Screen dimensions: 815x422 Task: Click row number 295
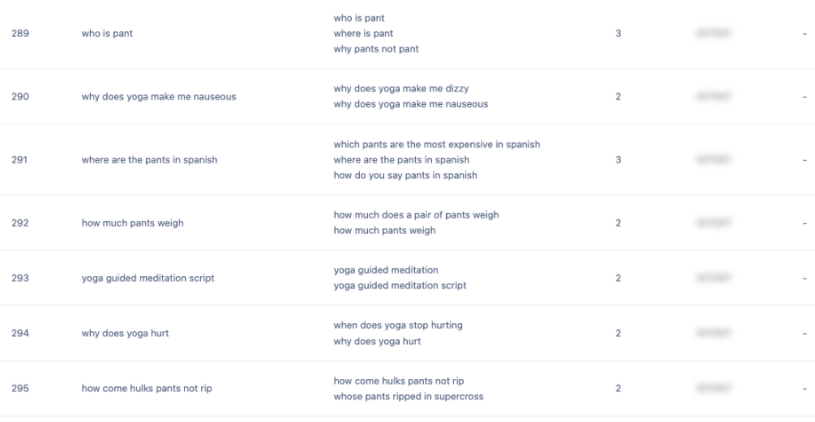point(20,388)
